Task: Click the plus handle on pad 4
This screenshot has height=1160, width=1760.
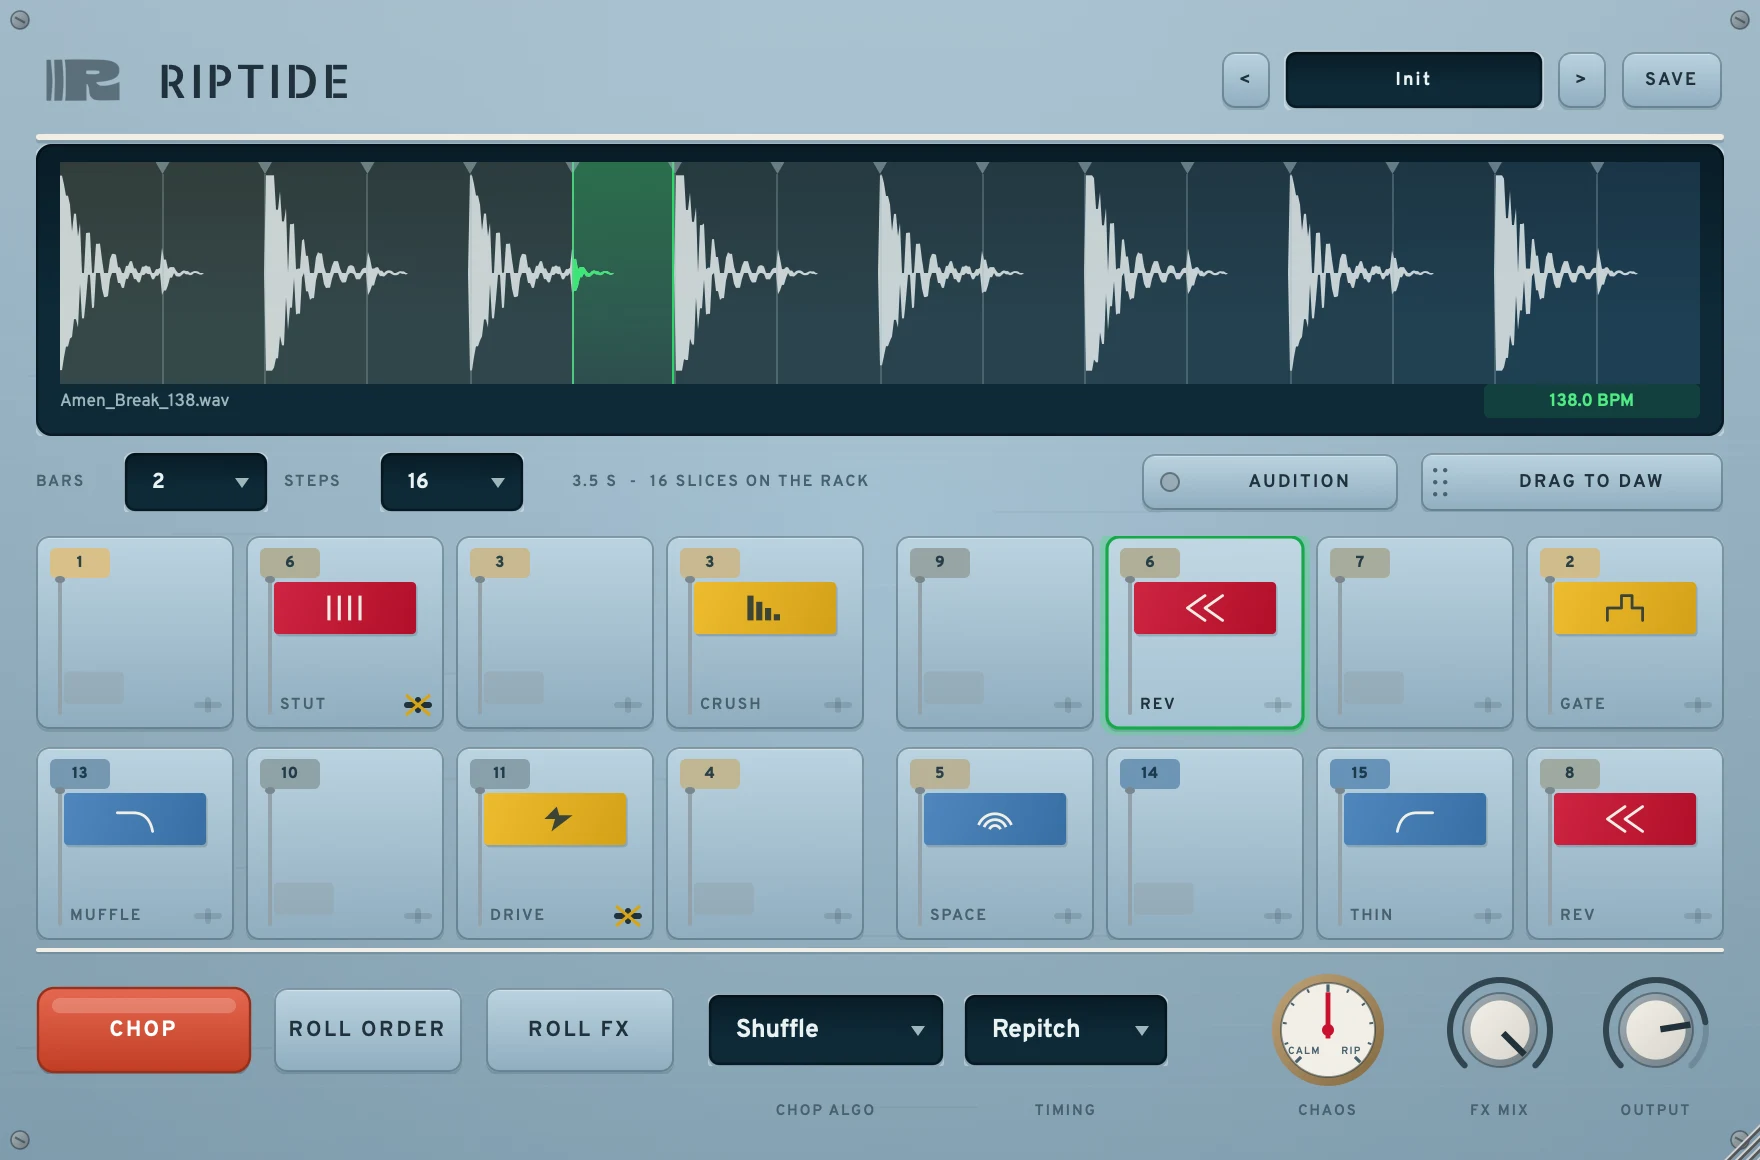Action: click(x=838, y=915)
